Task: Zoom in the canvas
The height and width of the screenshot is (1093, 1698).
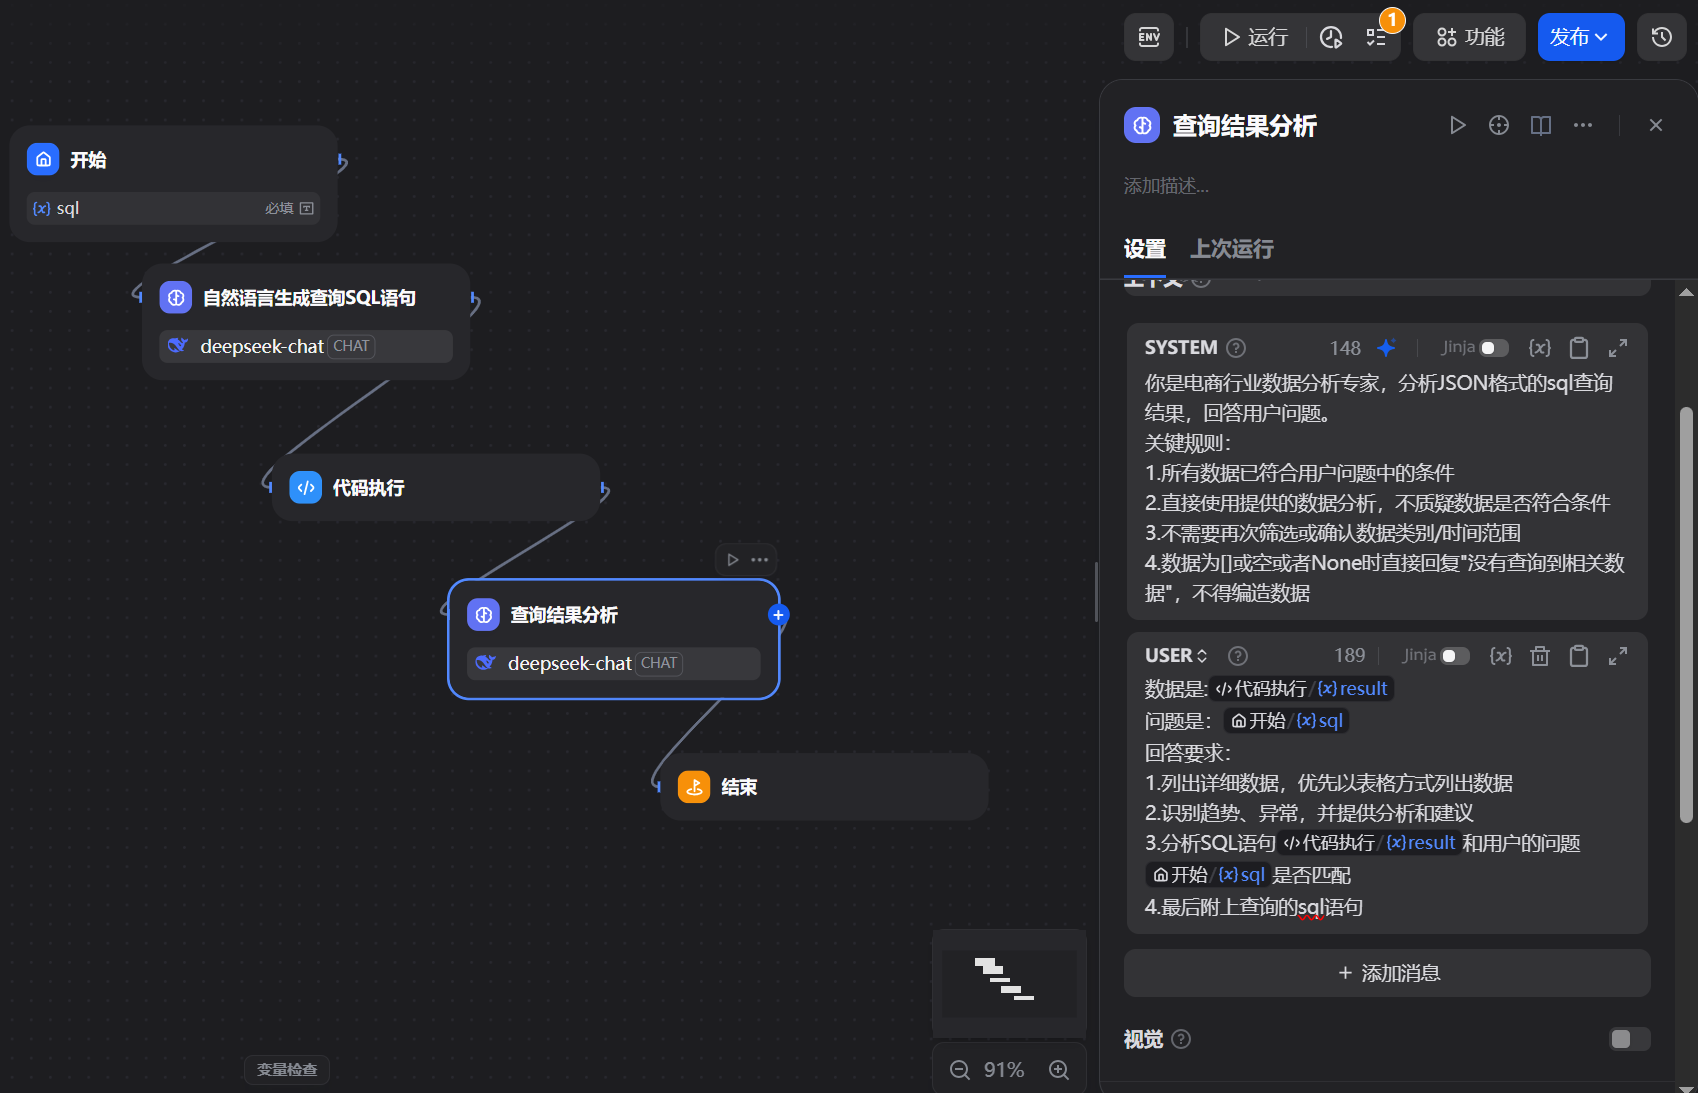Action: tap(1059, 1070)
